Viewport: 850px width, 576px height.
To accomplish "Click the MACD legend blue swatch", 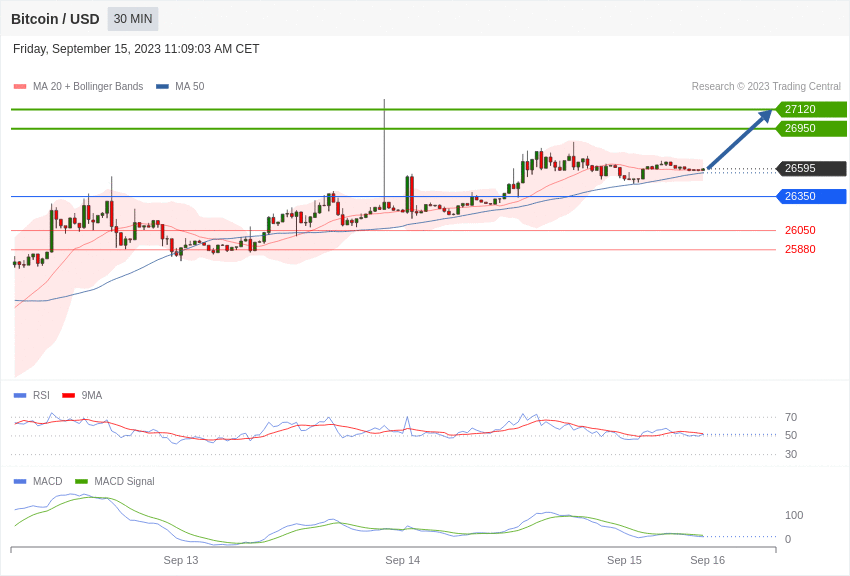I will point(20,481).
